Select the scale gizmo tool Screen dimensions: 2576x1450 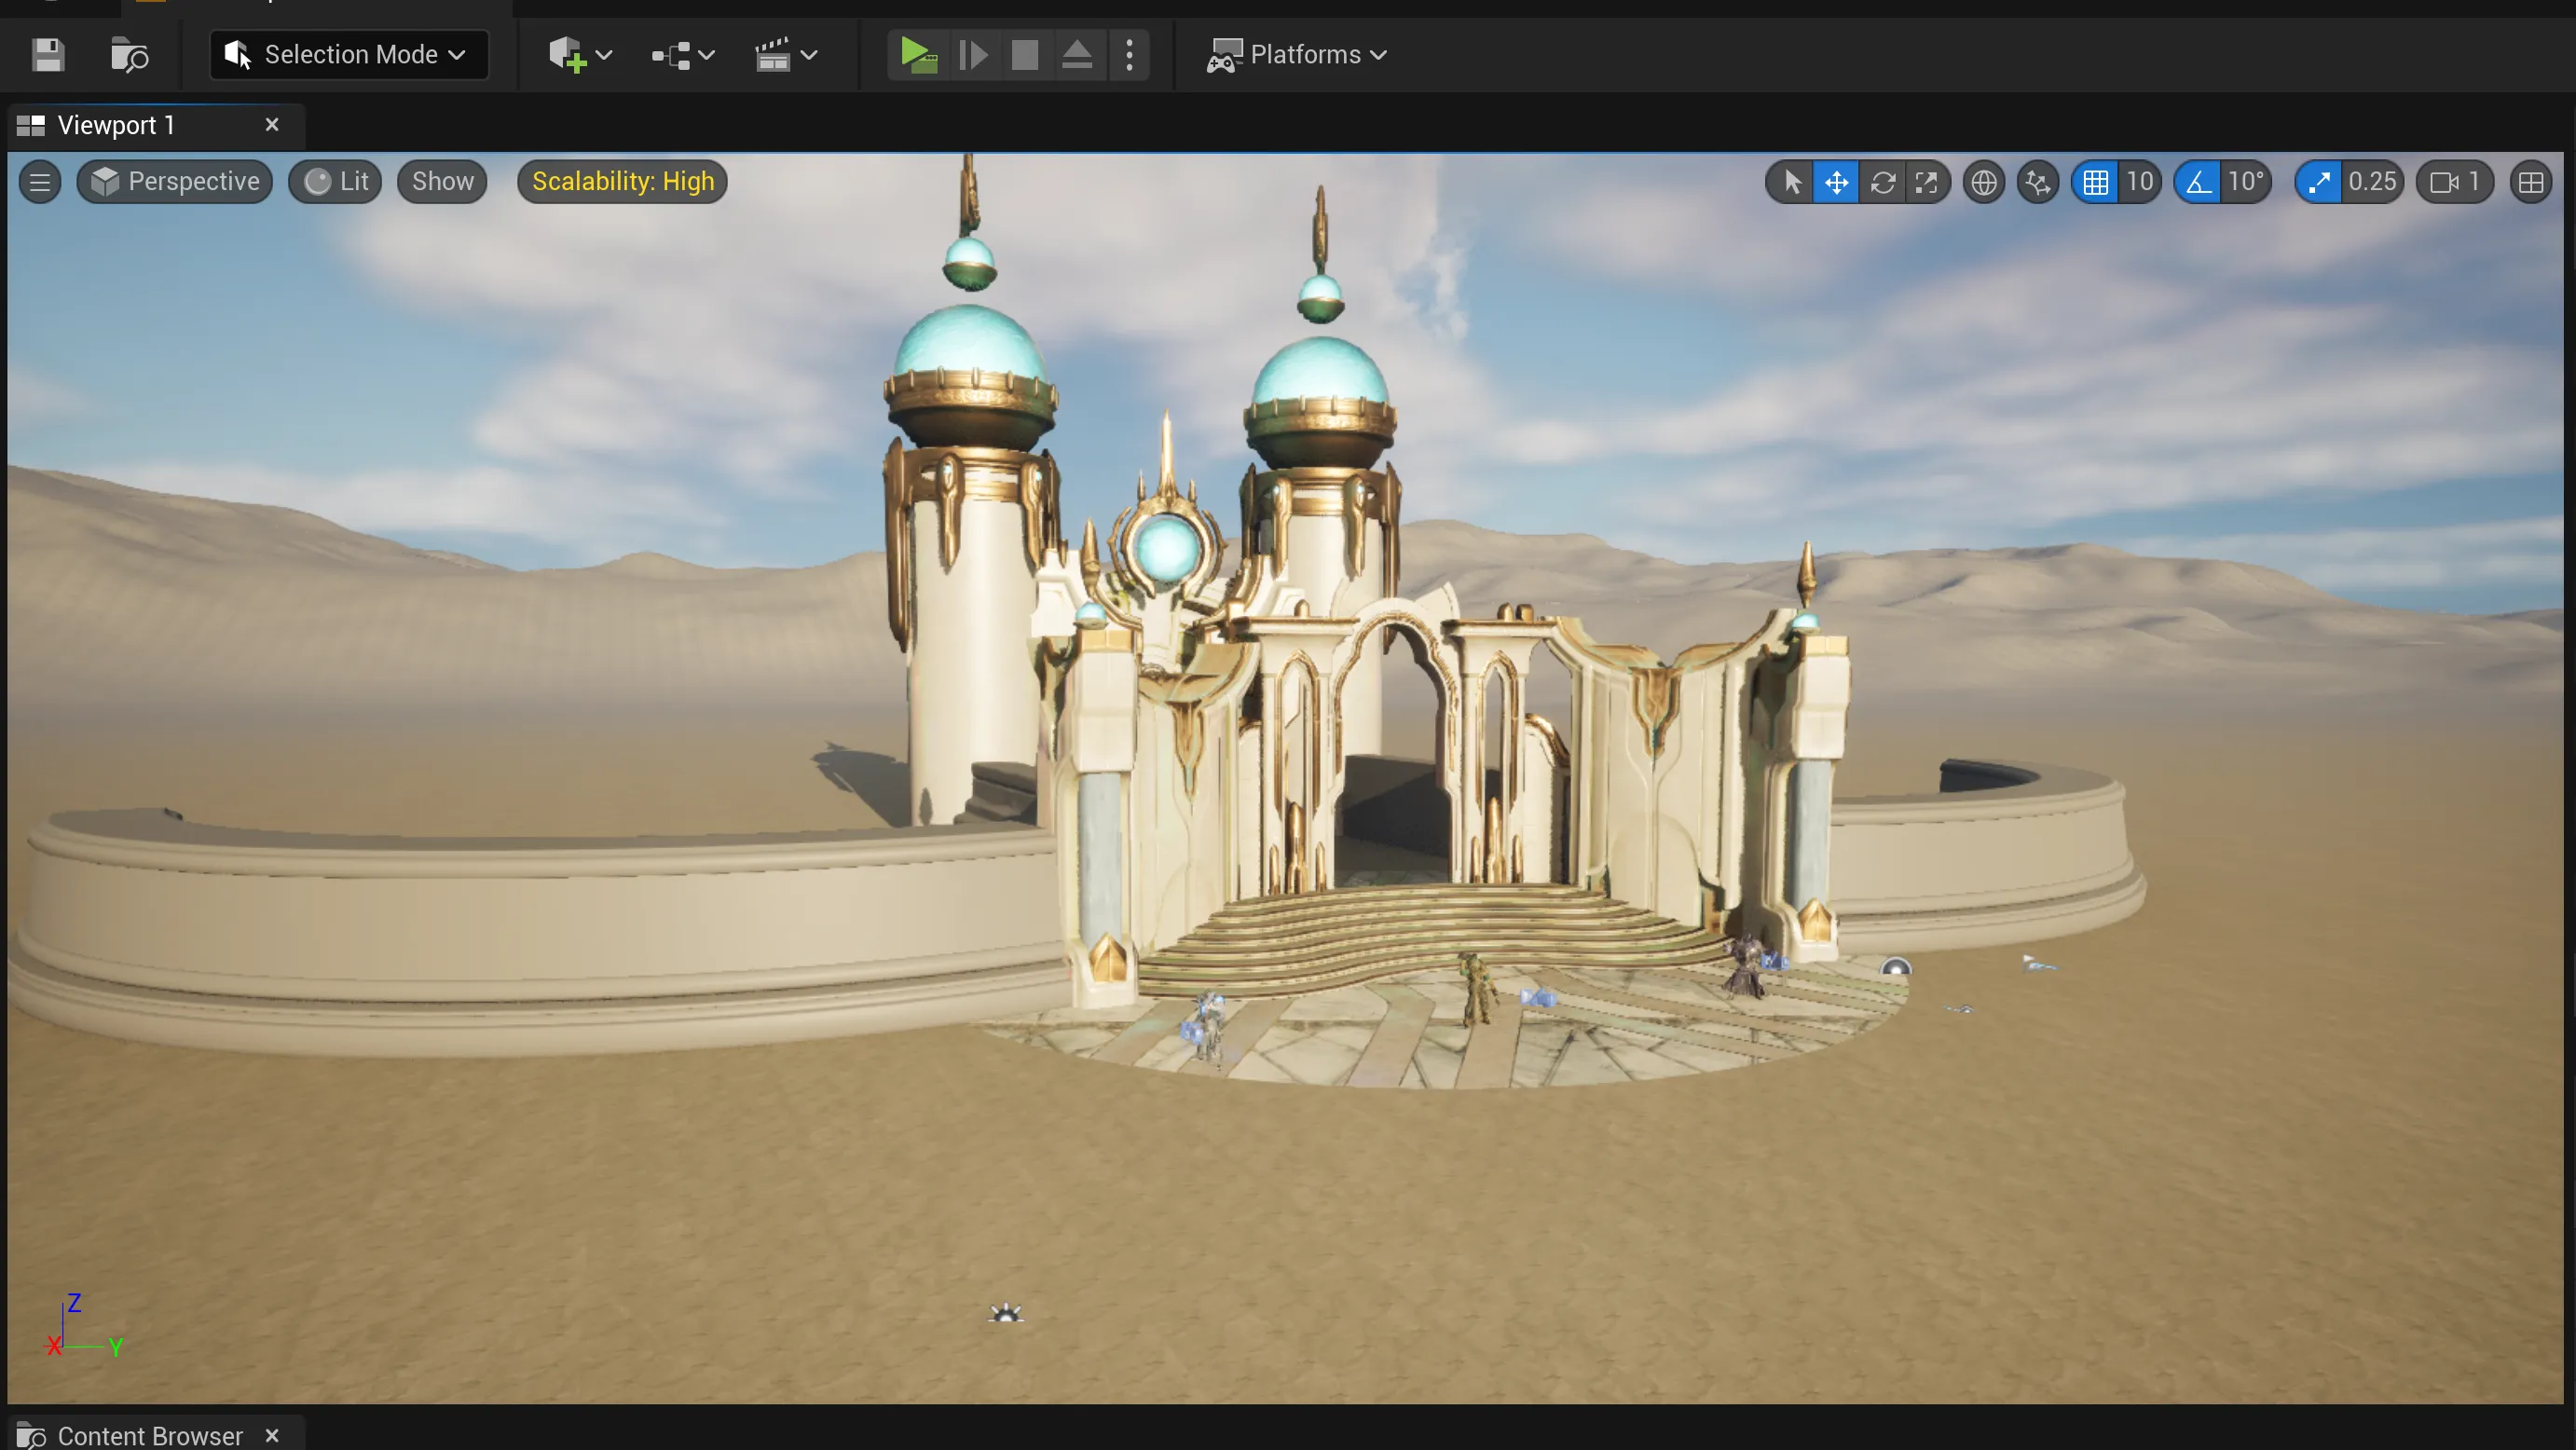pyautogui.click(x=1926, y=182)
